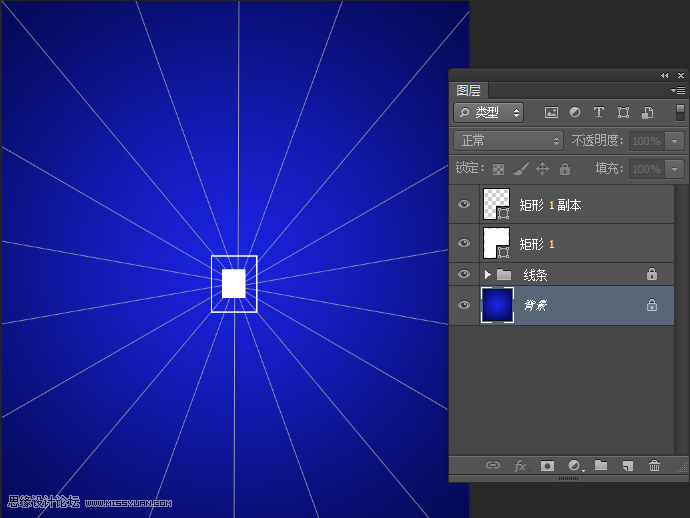Click the 填充 value field
This screenshot has width=690, height=518.
(x=647, y=169)
